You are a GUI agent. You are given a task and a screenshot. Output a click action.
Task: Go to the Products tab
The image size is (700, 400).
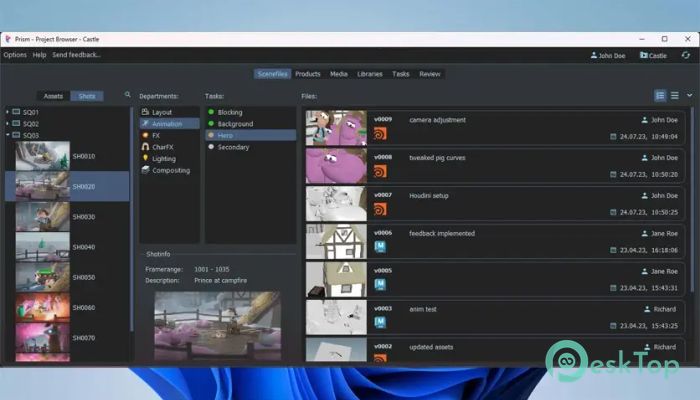[308, 74]
